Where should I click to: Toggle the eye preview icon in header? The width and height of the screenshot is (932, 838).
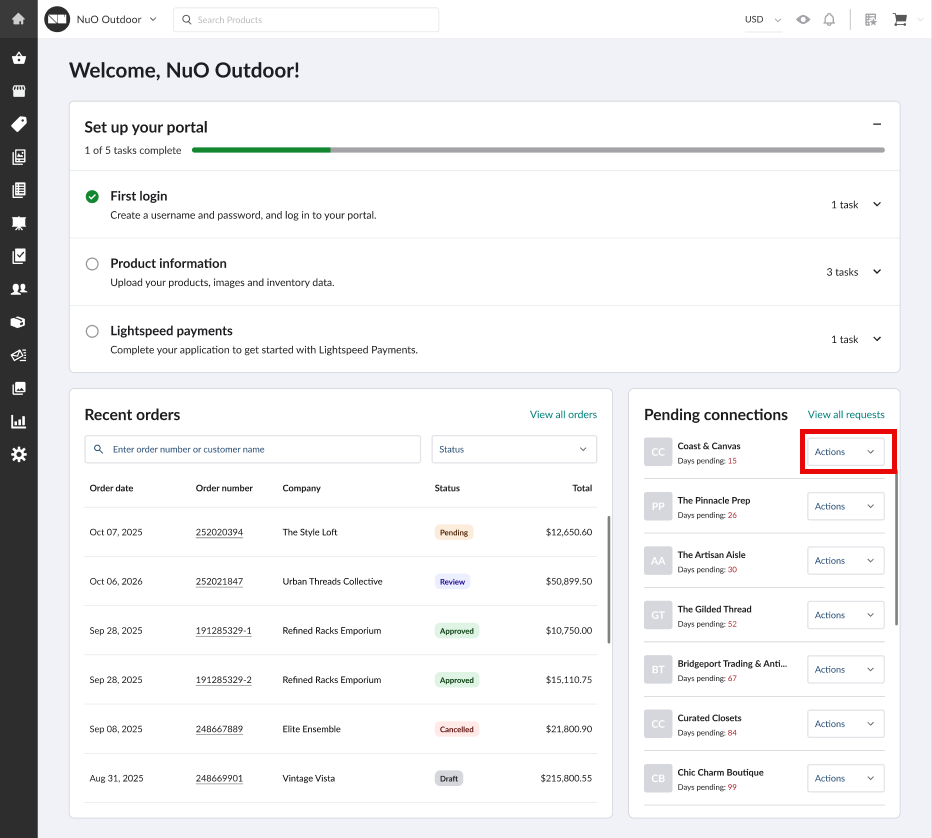[x=803, y=20]
